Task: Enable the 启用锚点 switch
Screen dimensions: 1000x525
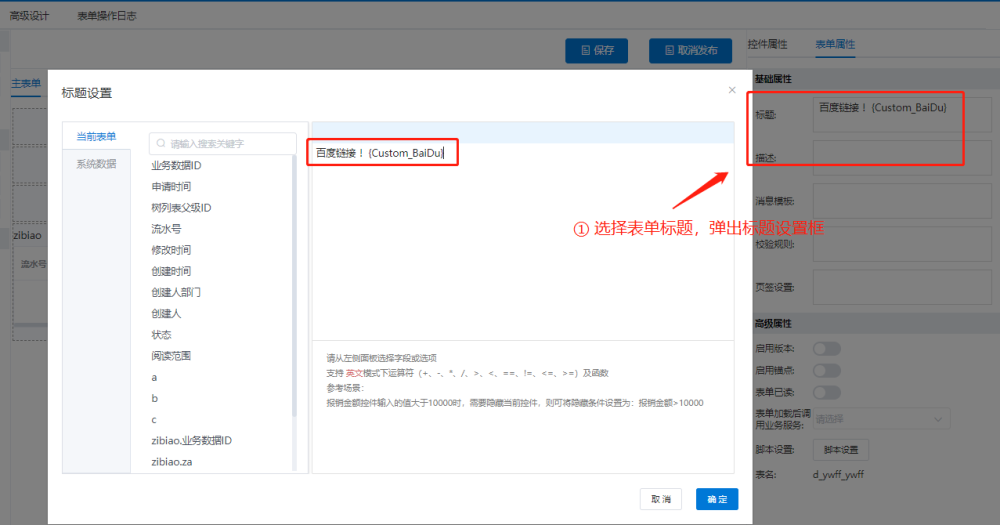Action: 826,370
